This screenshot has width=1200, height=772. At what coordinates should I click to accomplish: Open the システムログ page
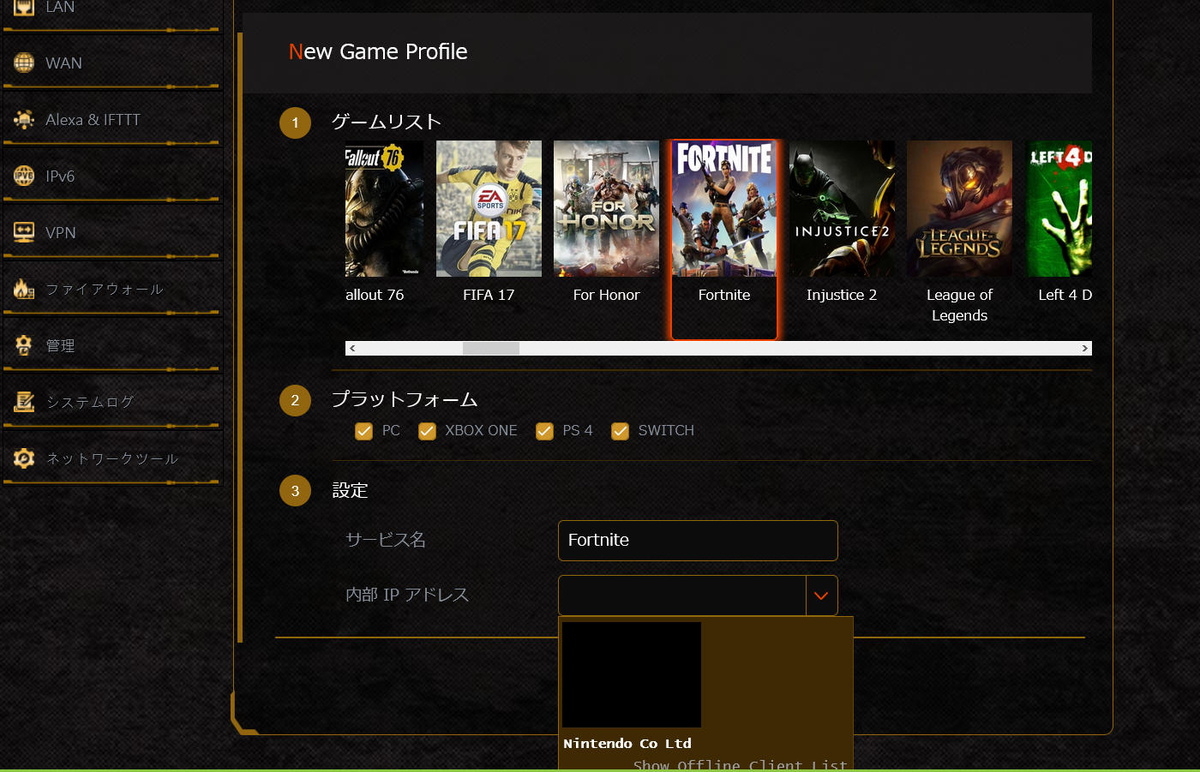pos(110,402)
